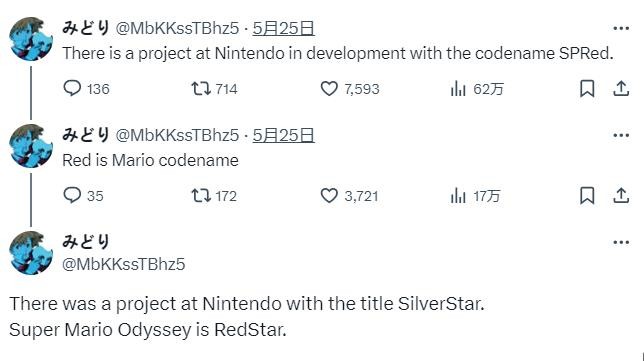Open 5月25日 date link on second tweet
This screenshot has height=361, width=644.
tap(283, 135)
